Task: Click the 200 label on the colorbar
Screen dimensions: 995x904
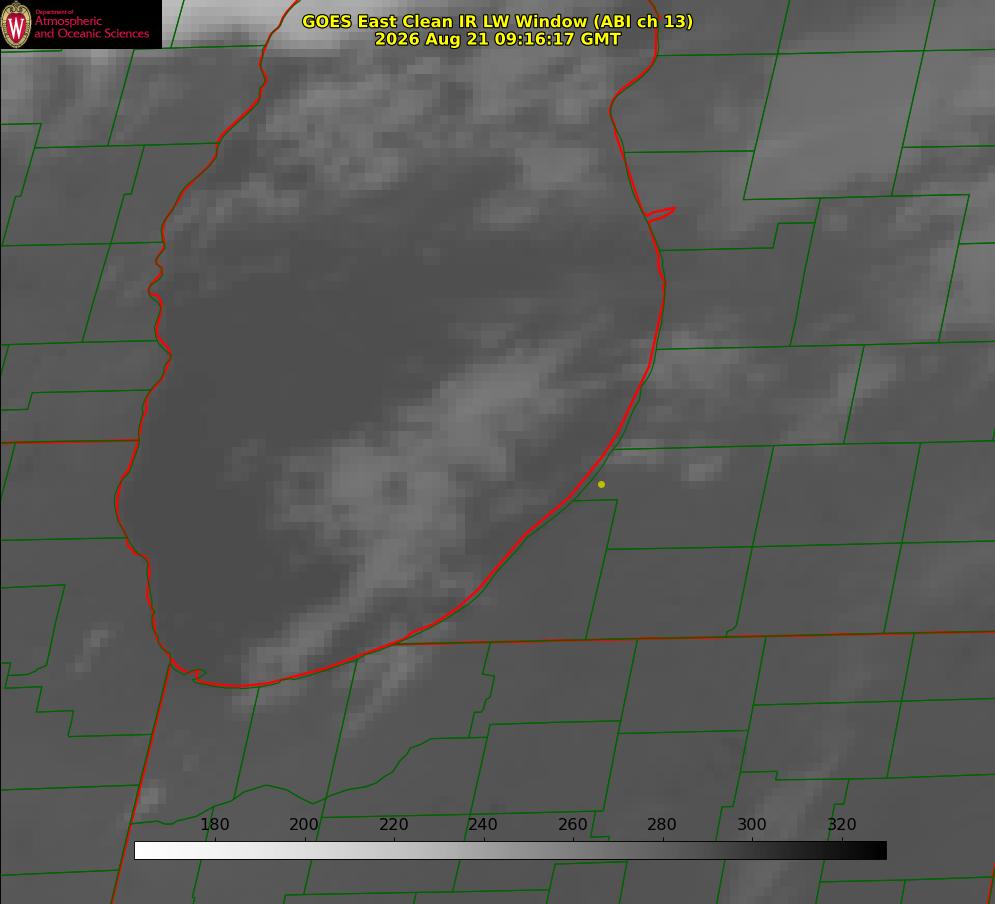Action: tap(304, 824)
